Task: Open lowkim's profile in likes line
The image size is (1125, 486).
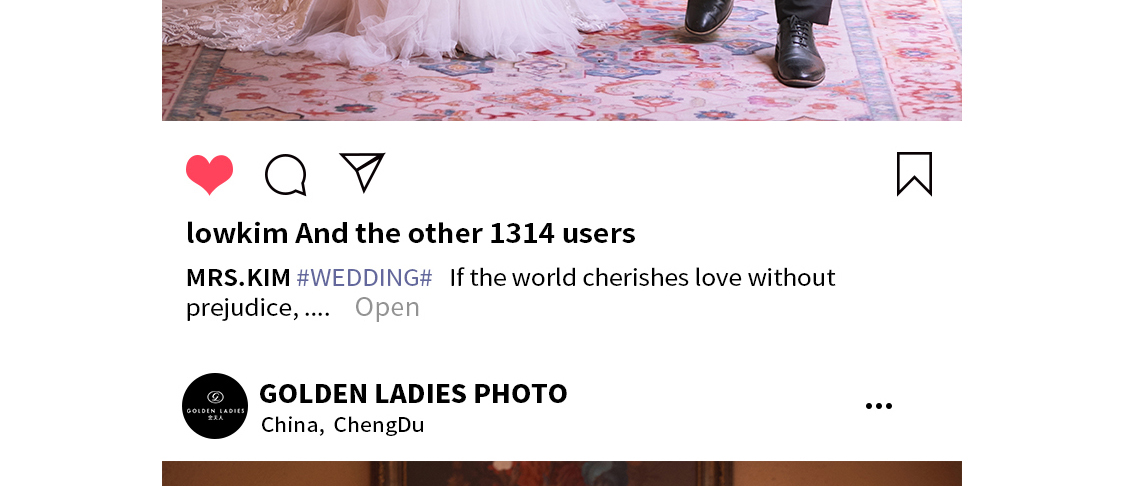Action: (x=237, y=233)
